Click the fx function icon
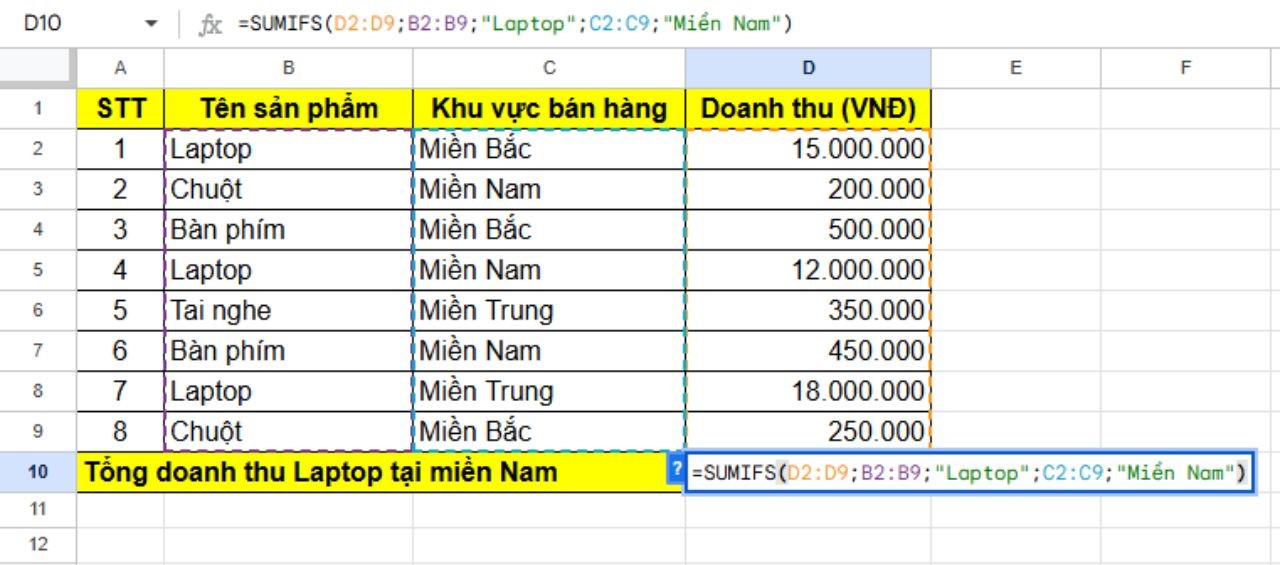Image resolution: width=1280 pixels, height=565 pixels. (210, 24)
